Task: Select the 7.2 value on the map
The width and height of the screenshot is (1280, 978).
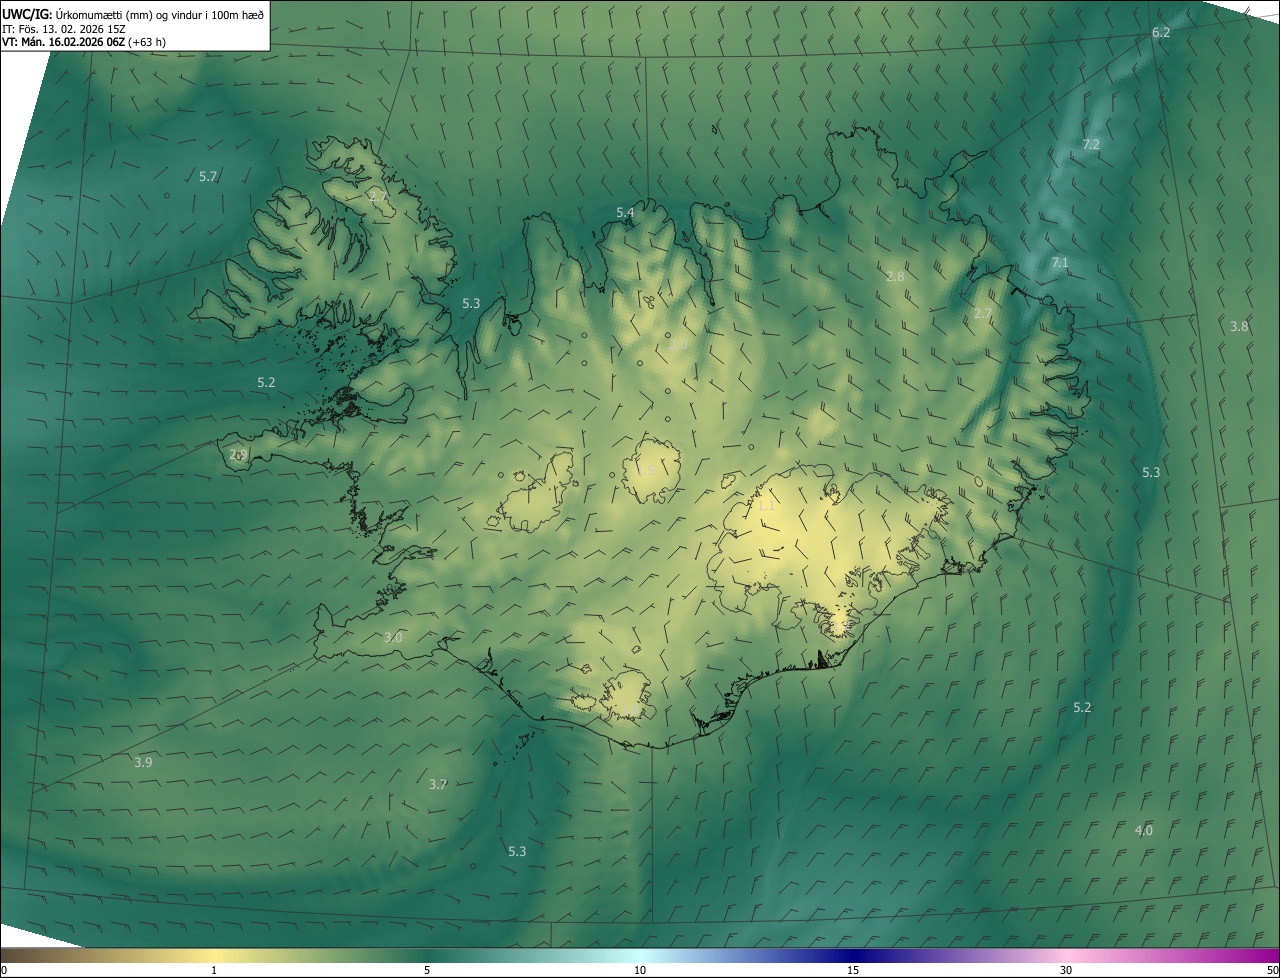Action: (x=1091, y=145)
